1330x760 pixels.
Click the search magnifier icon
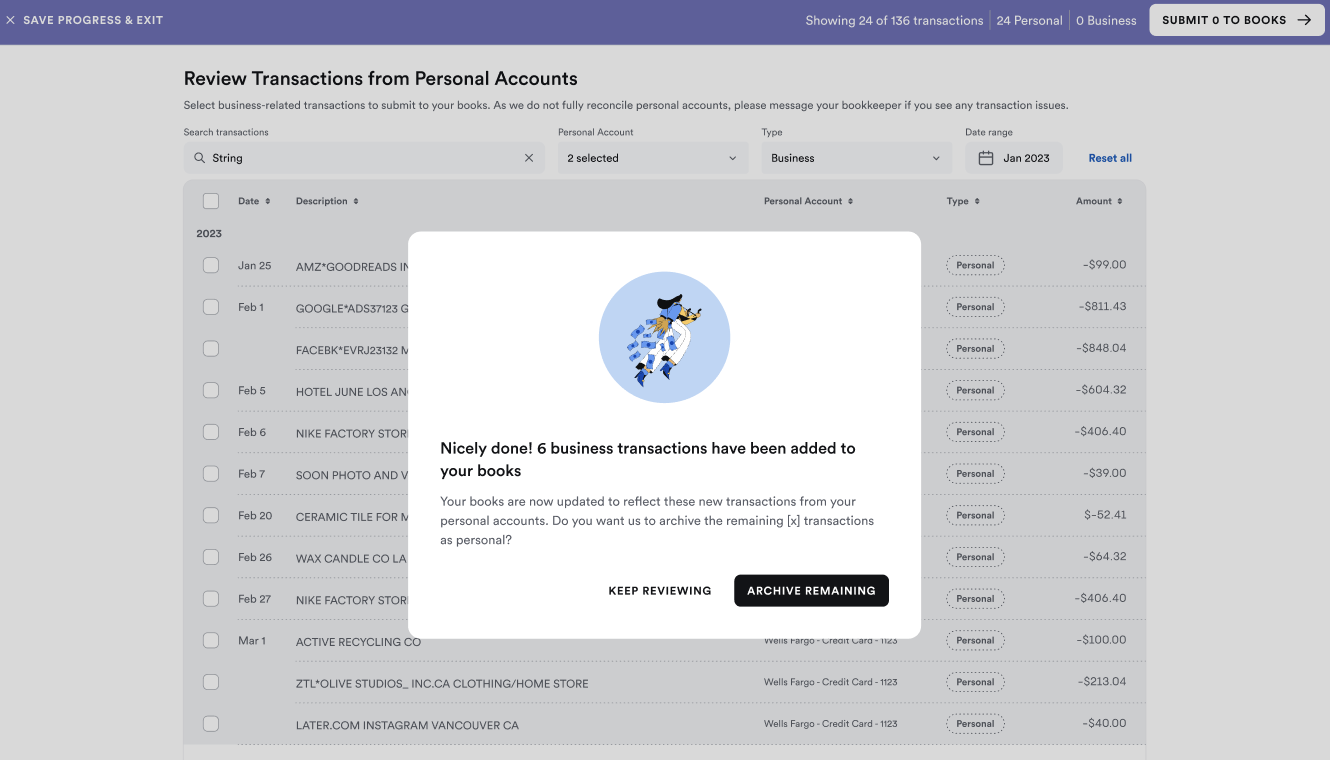[199, 157]
